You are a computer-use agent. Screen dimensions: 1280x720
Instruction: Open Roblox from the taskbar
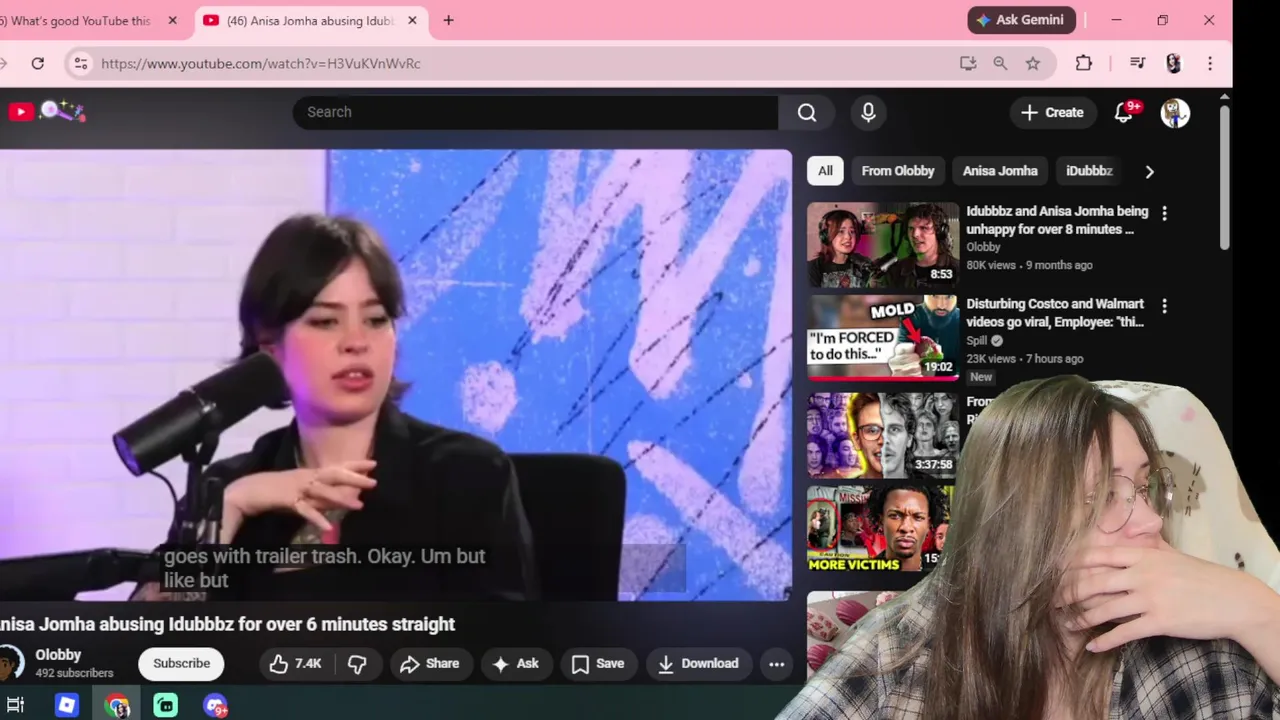point(66,706)
